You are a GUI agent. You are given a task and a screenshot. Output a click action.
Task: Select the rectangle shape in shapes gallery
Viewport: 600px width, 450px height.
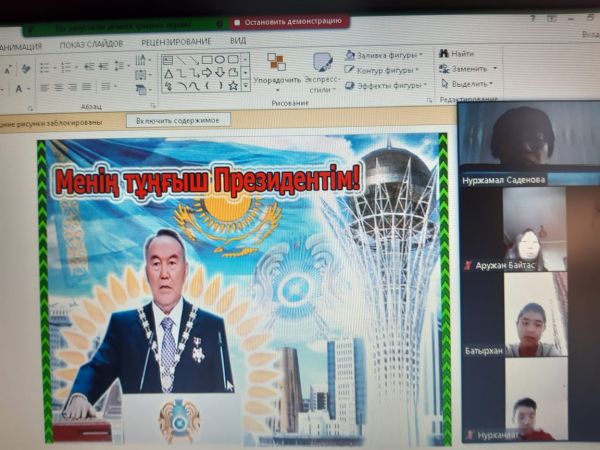pyautogui.click(x=207, y=59)
